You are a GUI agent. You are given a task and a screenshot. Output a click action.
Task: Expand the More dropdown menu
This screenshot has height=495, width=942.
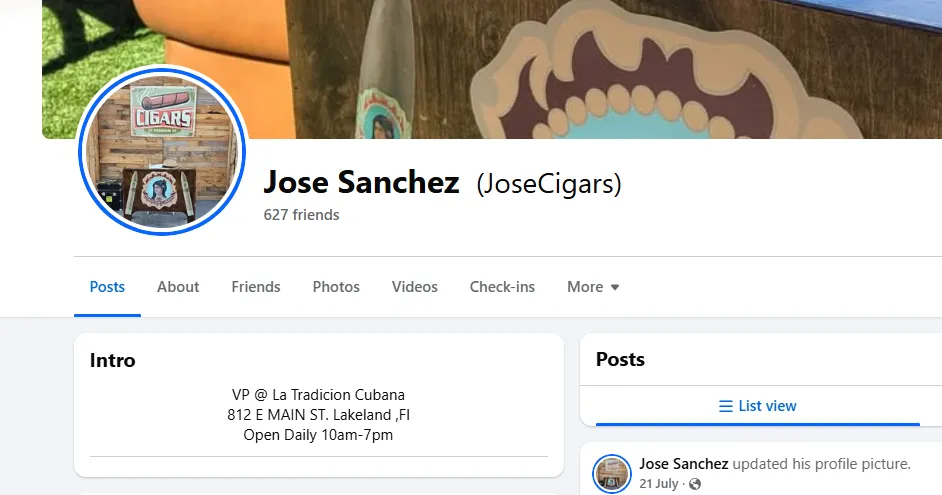(x=593, y=287)
